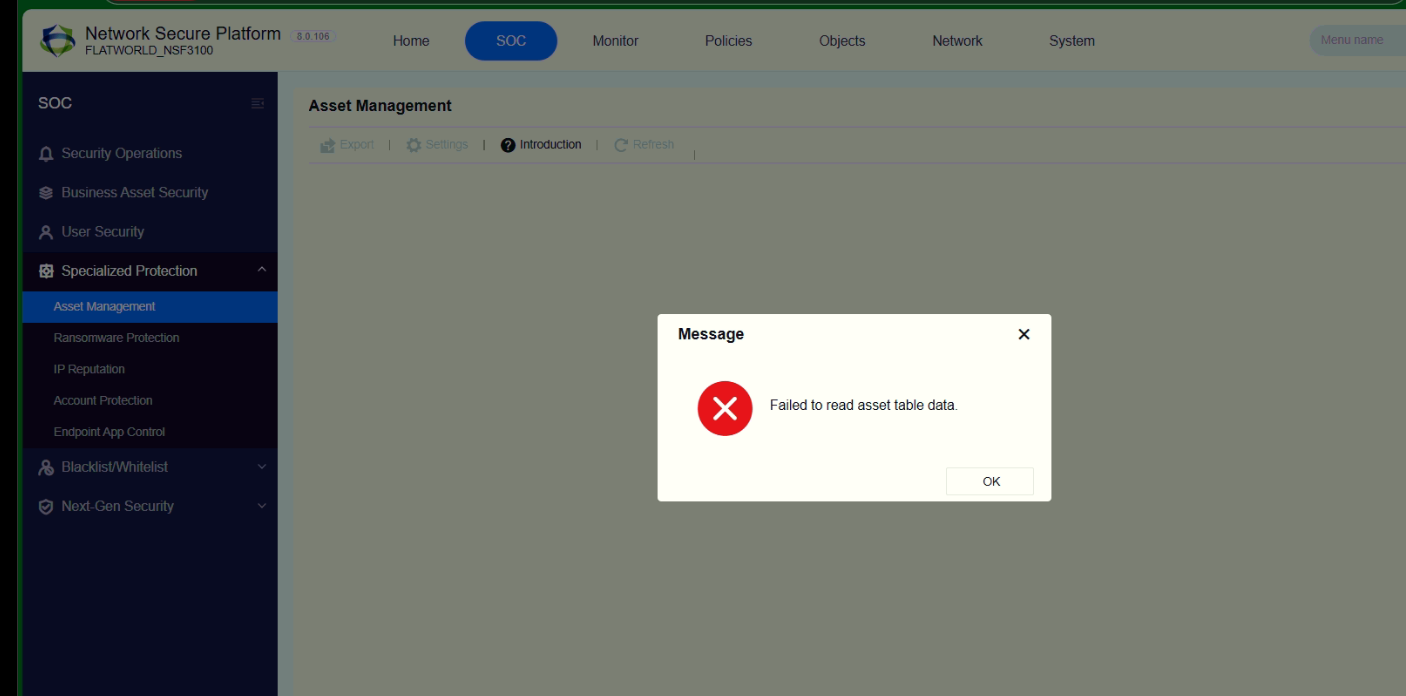The width and height of the screenshot is (1406, 696).
Task: Click the Next-Gen Security shield icon
Action: (x=45, y=507)
